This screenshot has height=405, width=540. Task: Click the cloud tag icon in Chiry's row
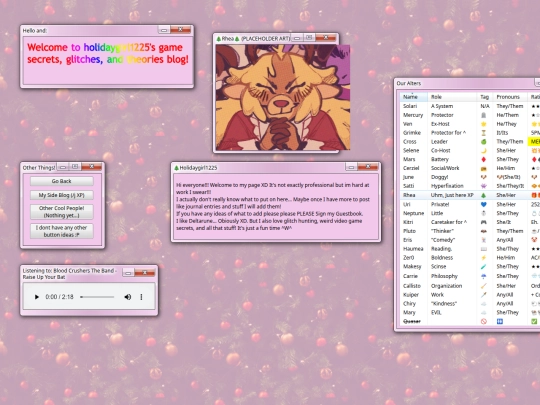coord(484,304)
